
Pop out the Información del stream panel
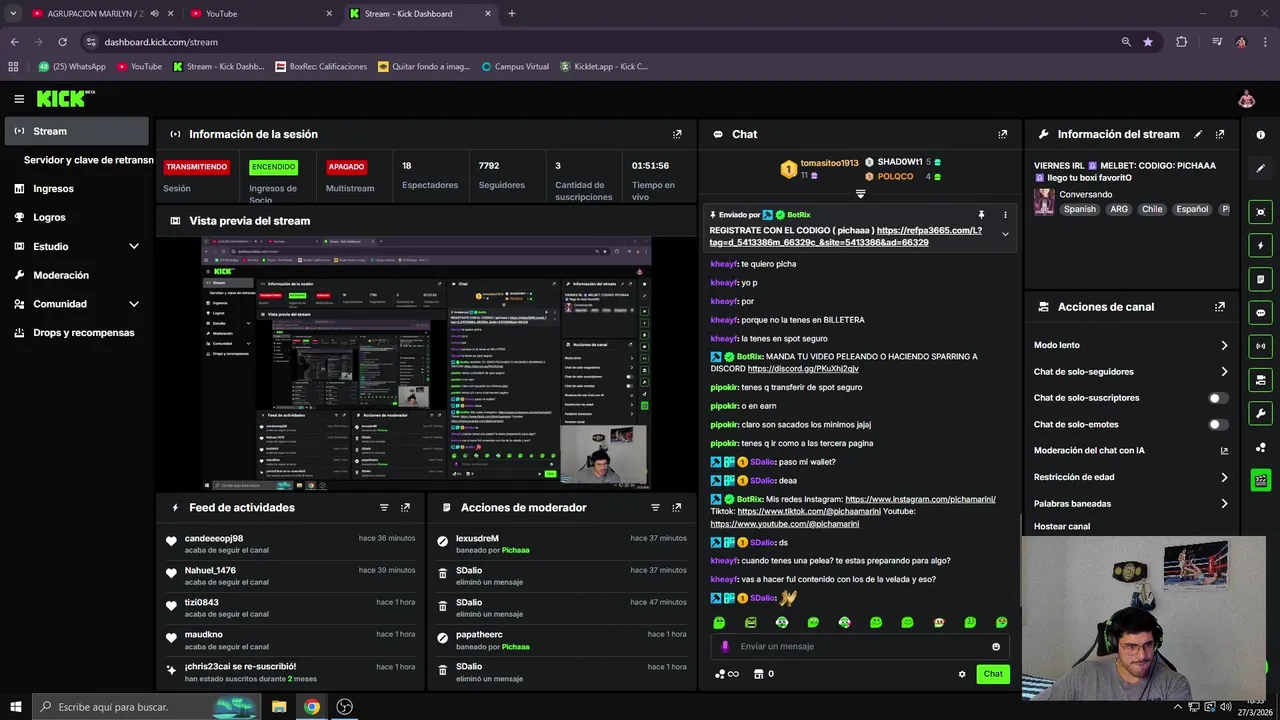pyautogui.click(x=1220, y=134)
